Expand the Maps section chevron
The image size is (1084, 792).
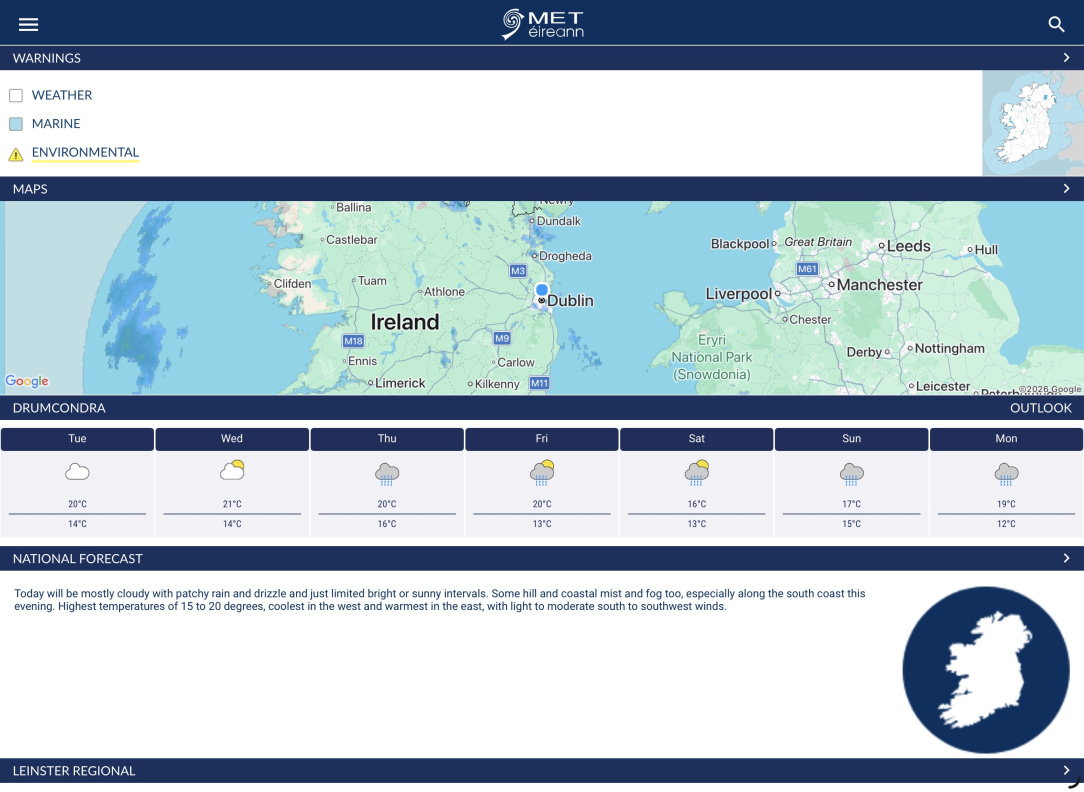click(1066, 189)
